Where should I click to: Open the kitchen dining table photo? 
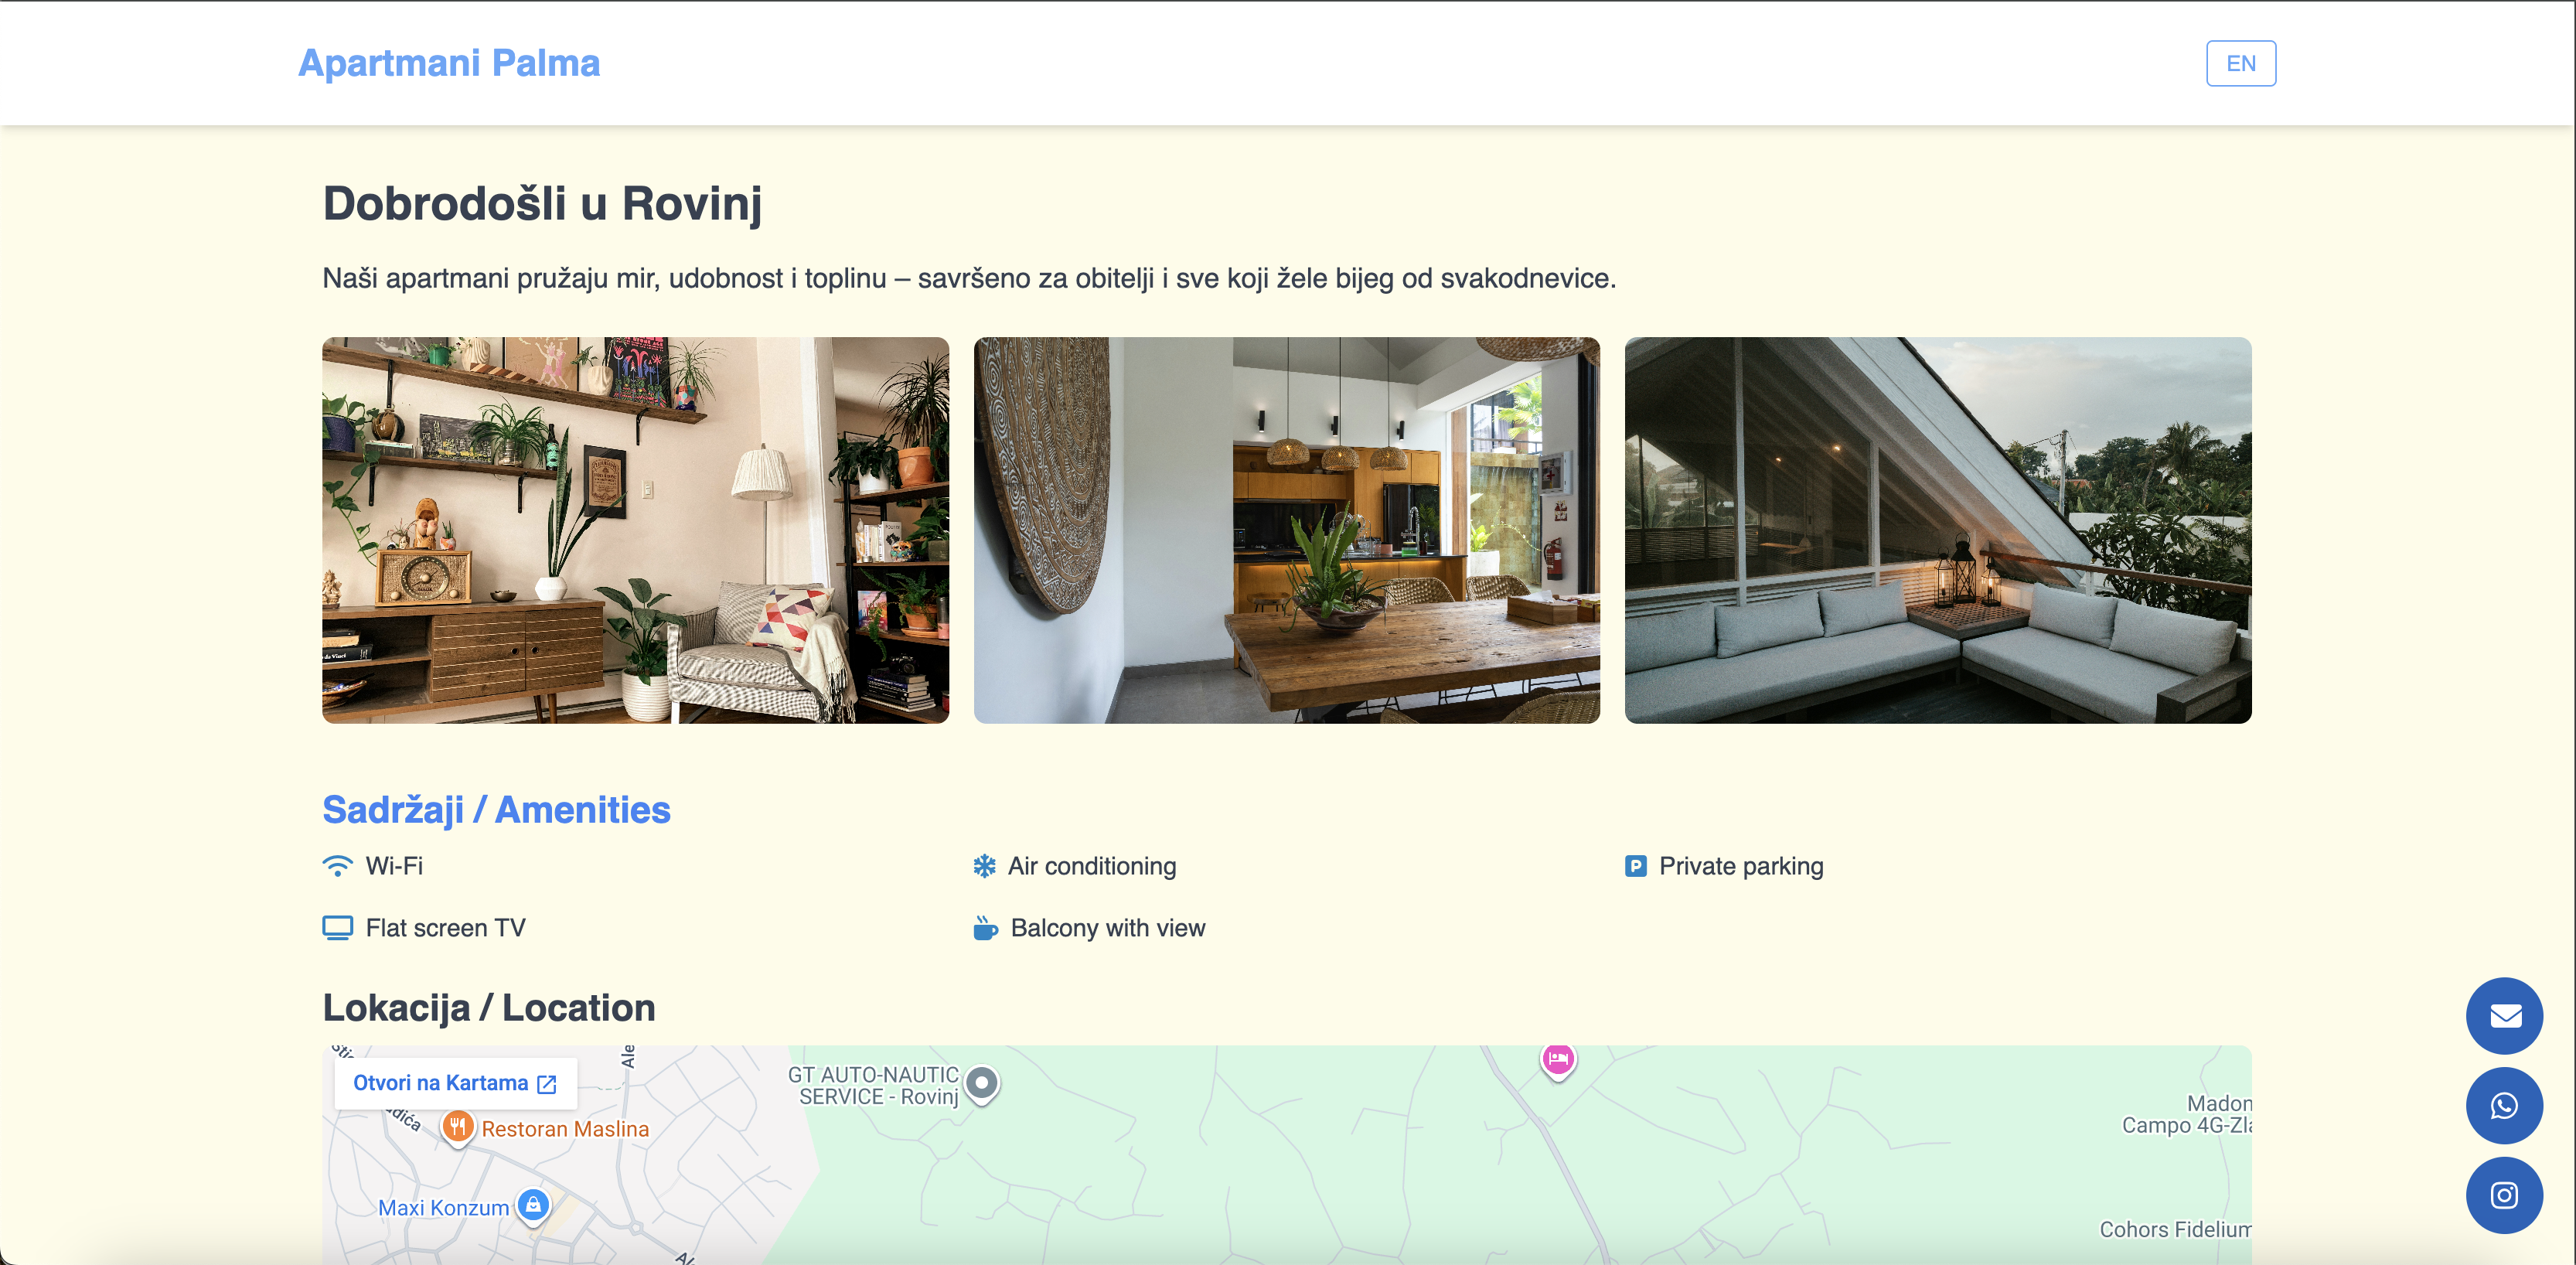pos(1286,530)
